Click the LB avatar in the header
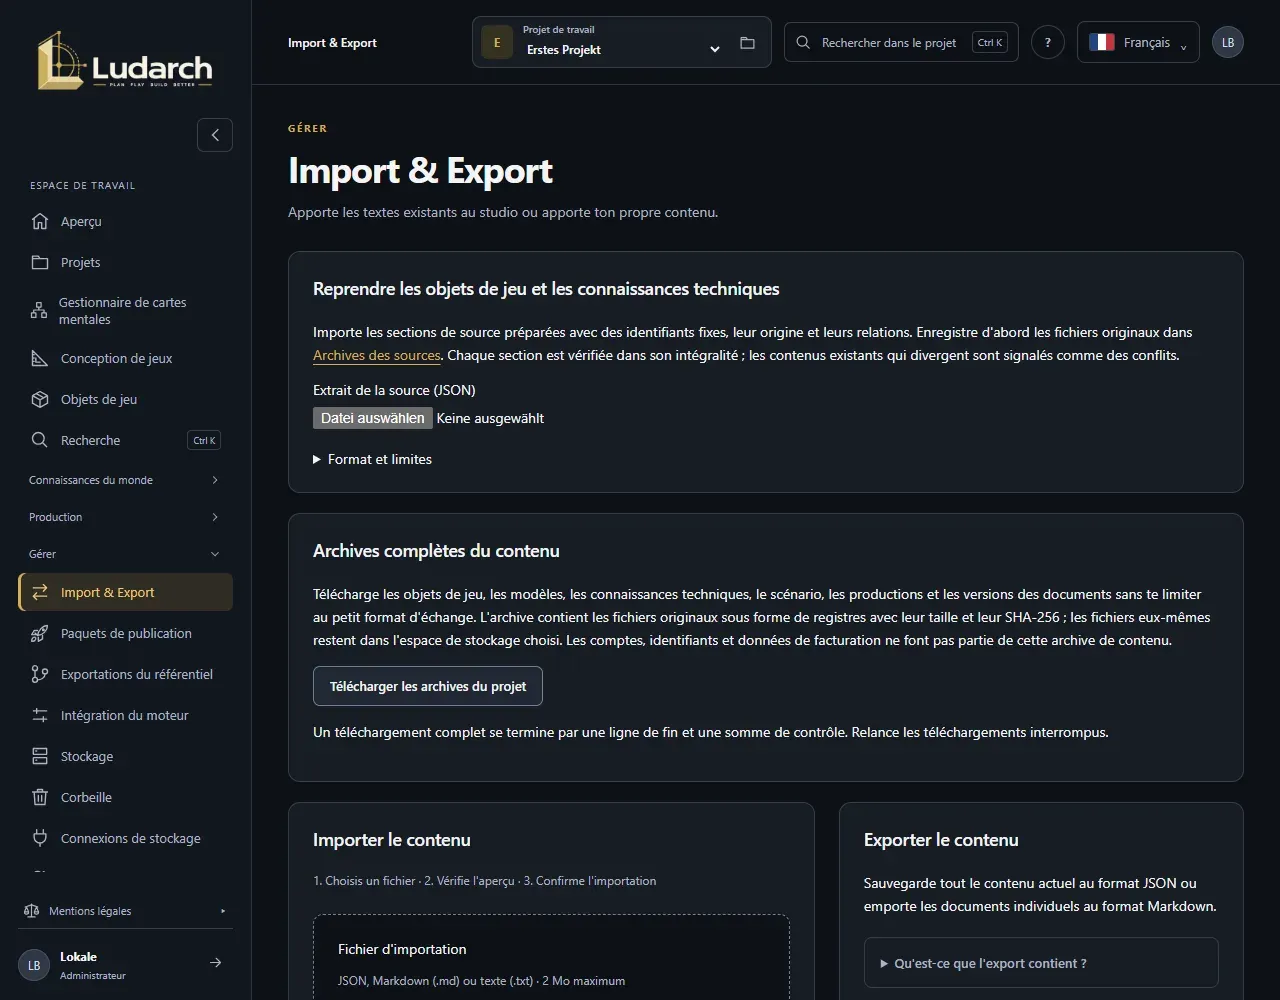The image size is (1280, 1000). [1228, 43]
